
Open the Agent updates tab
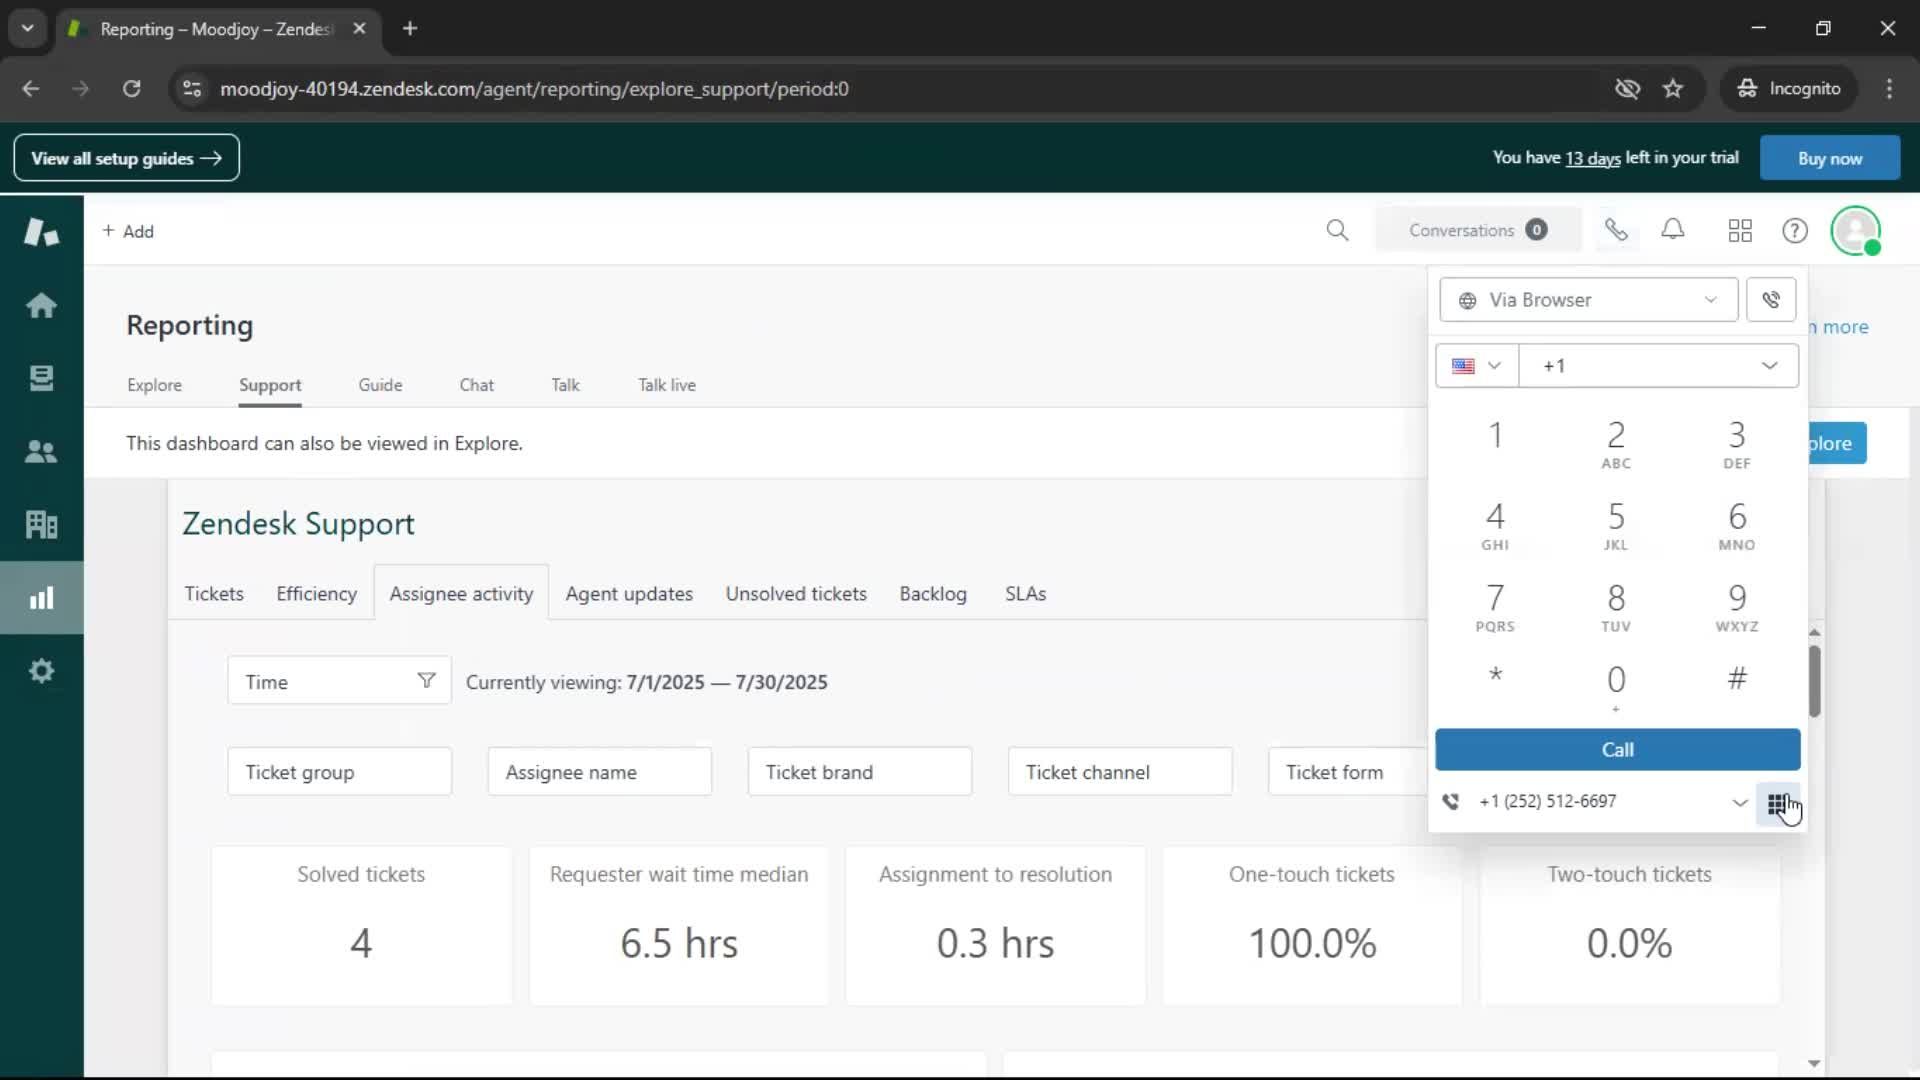tap(629, 594)
